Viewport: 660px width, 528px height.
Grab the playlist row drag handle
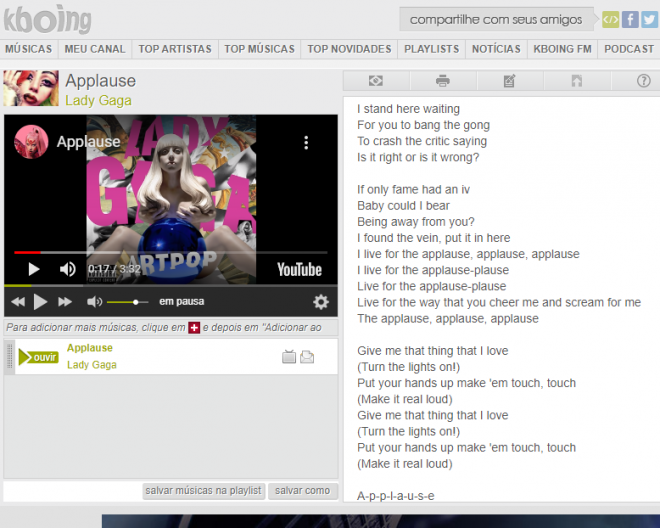point(9,357)
